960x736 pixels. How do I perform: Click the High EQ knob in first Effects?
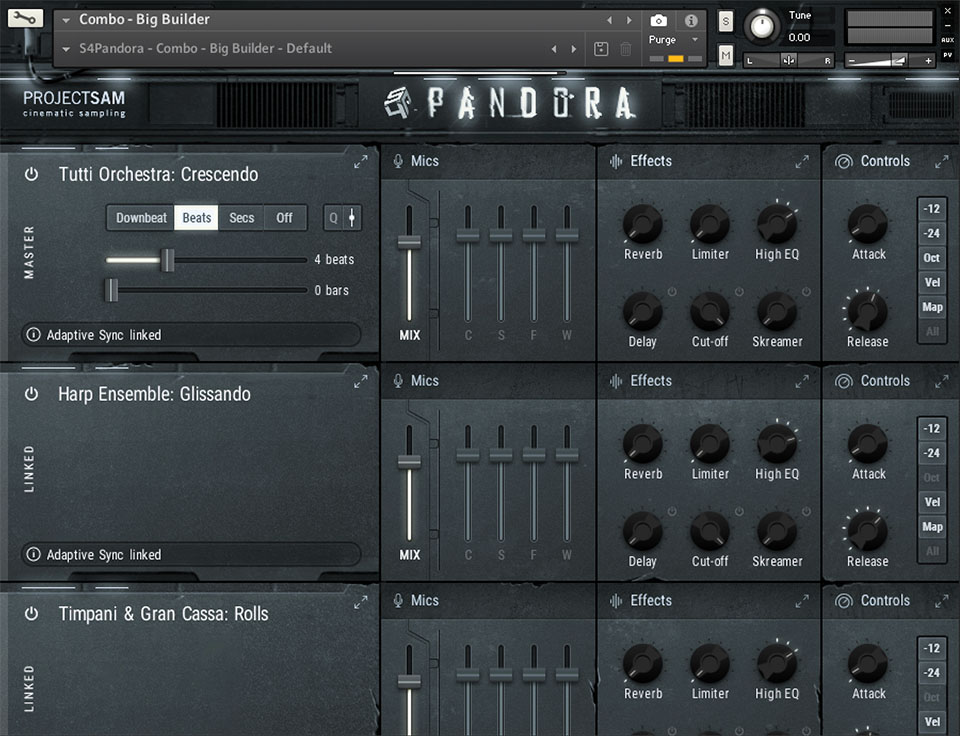point(777,224)
